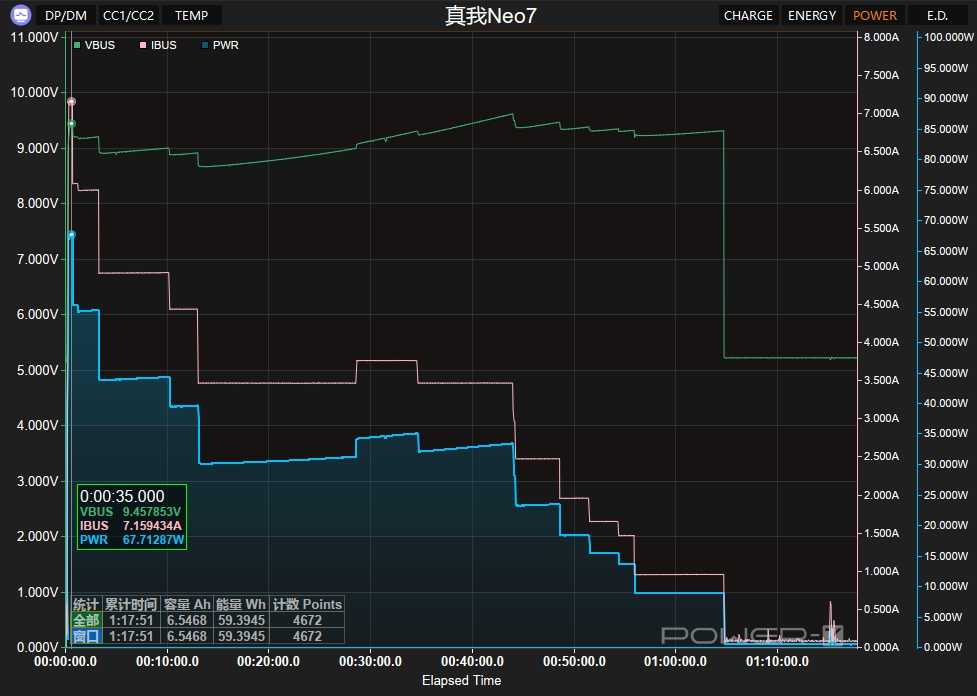Switch to the CC1/CC2 tab
977x696 pixels.
click(x=128, y=16)
